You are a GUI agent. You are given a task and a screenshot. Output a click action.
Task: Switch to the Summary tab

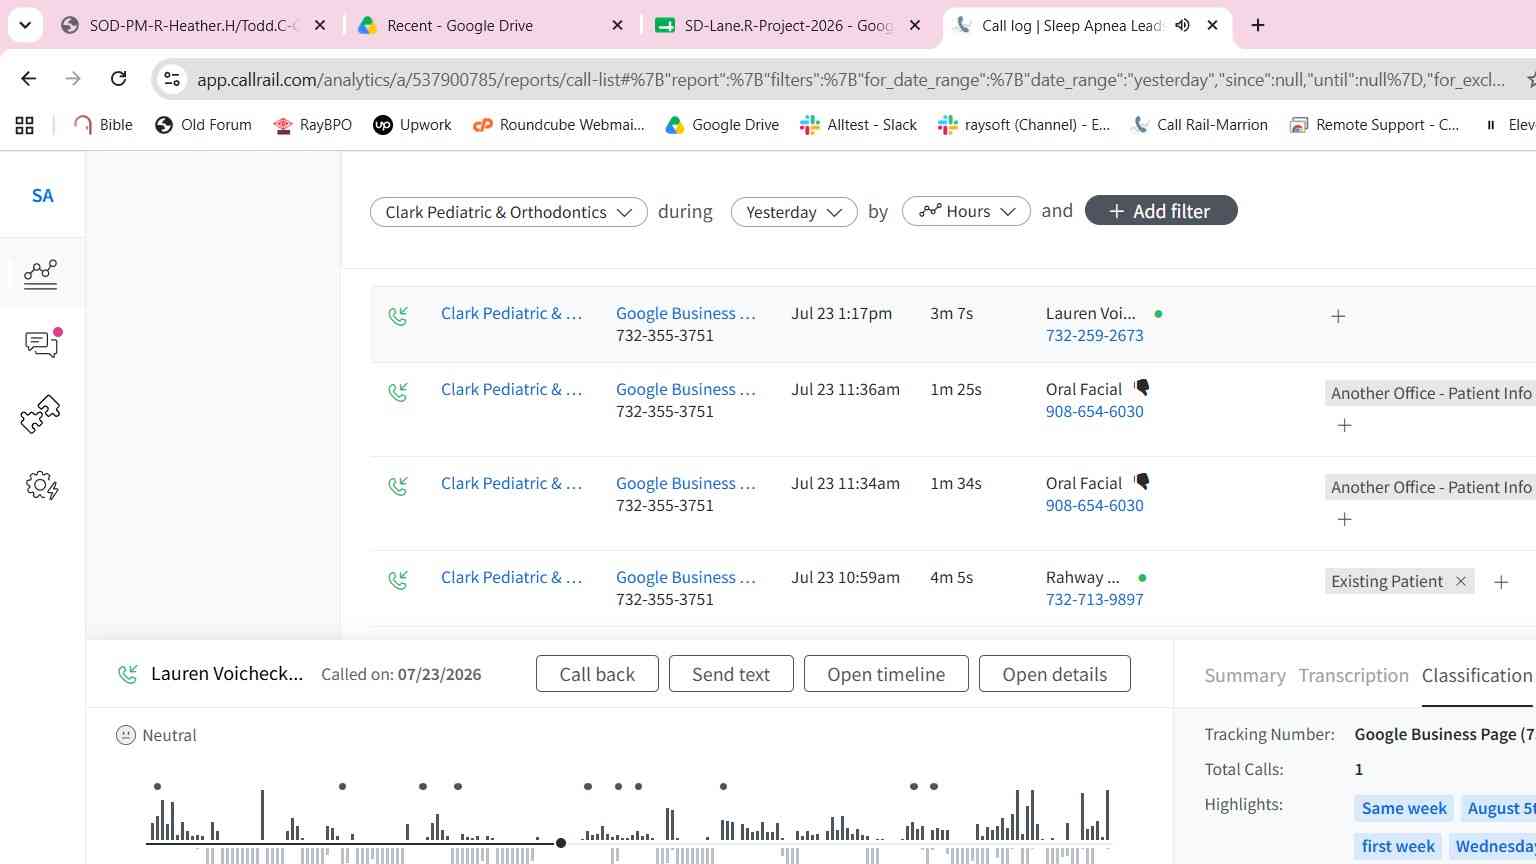[x=1245, y=676]
